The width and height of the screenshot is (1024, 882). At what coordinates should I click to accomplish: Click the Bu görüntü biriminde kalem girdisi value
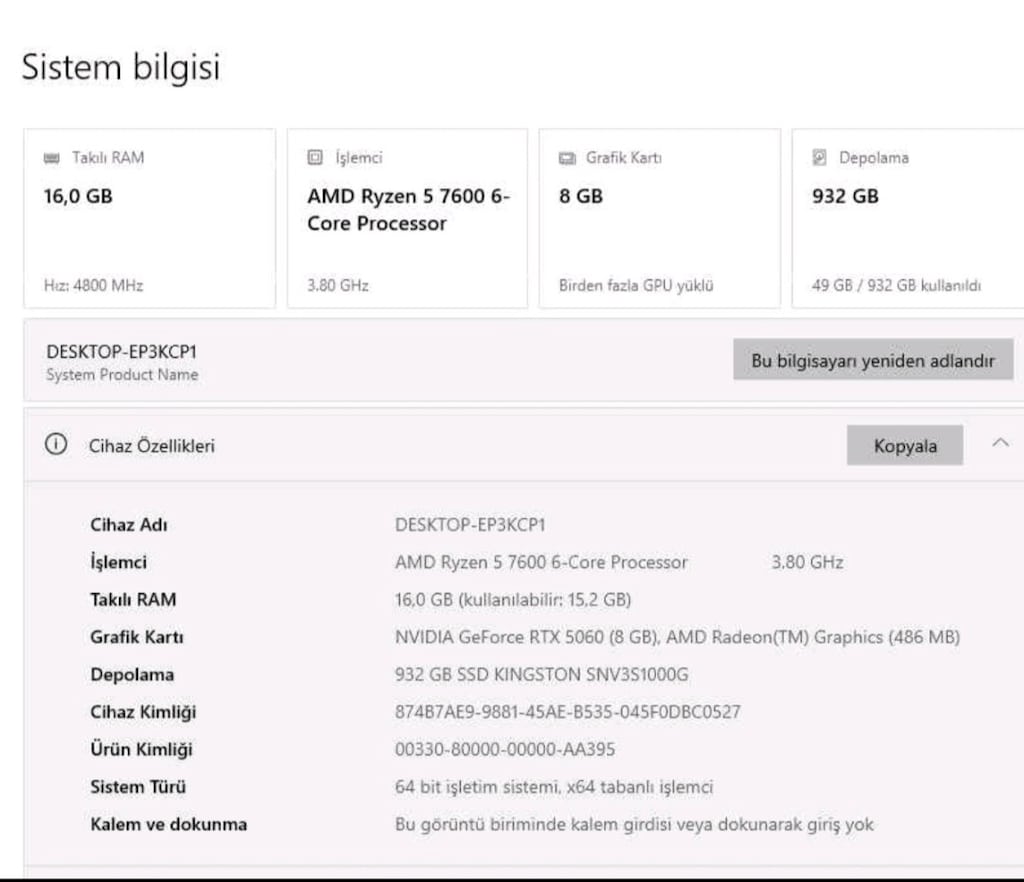pos(633,825)
